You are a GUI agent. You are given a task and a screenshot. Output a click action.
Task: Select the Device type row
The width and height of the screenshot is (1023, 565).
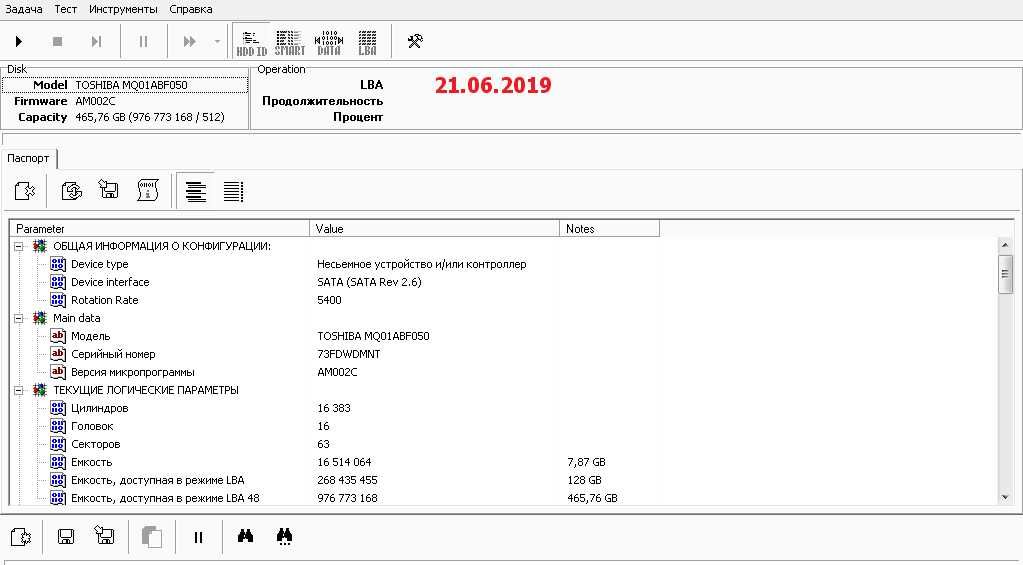[x=502, y=264]
